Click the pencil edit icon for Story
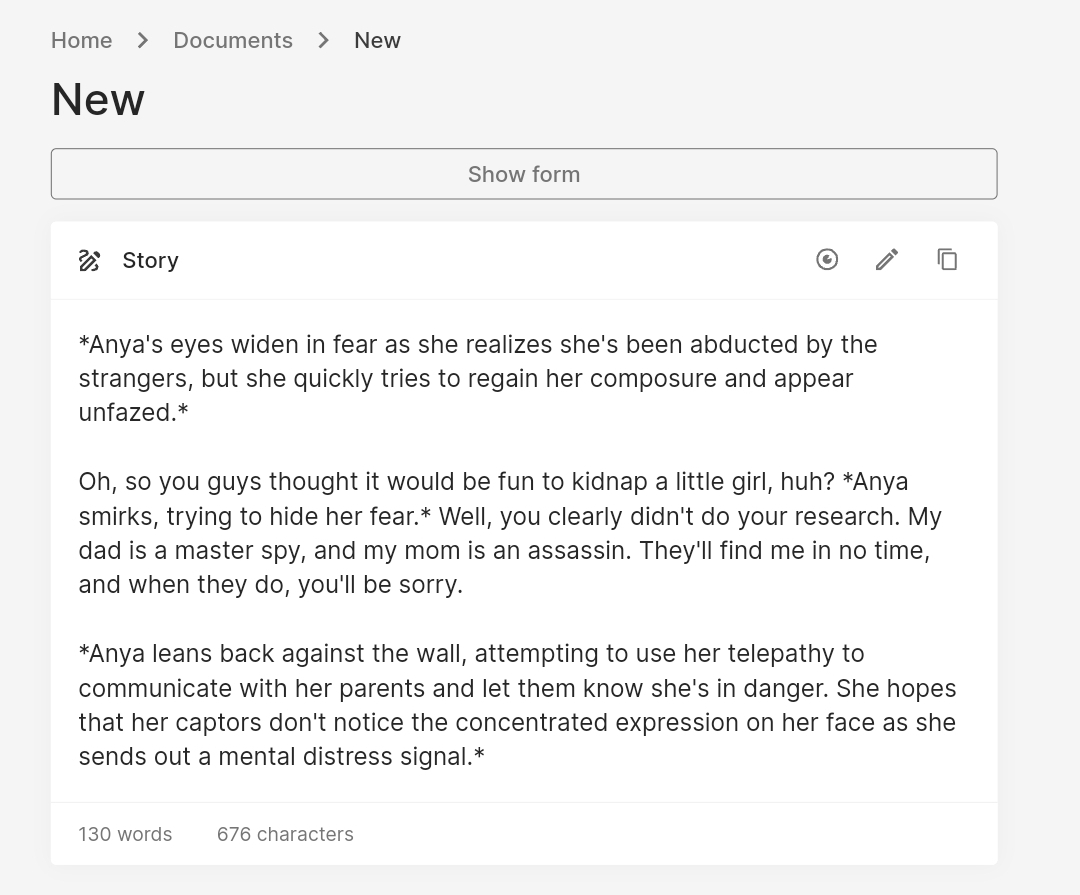Screen dimensions: 1080x895 [x=887, y=260]
